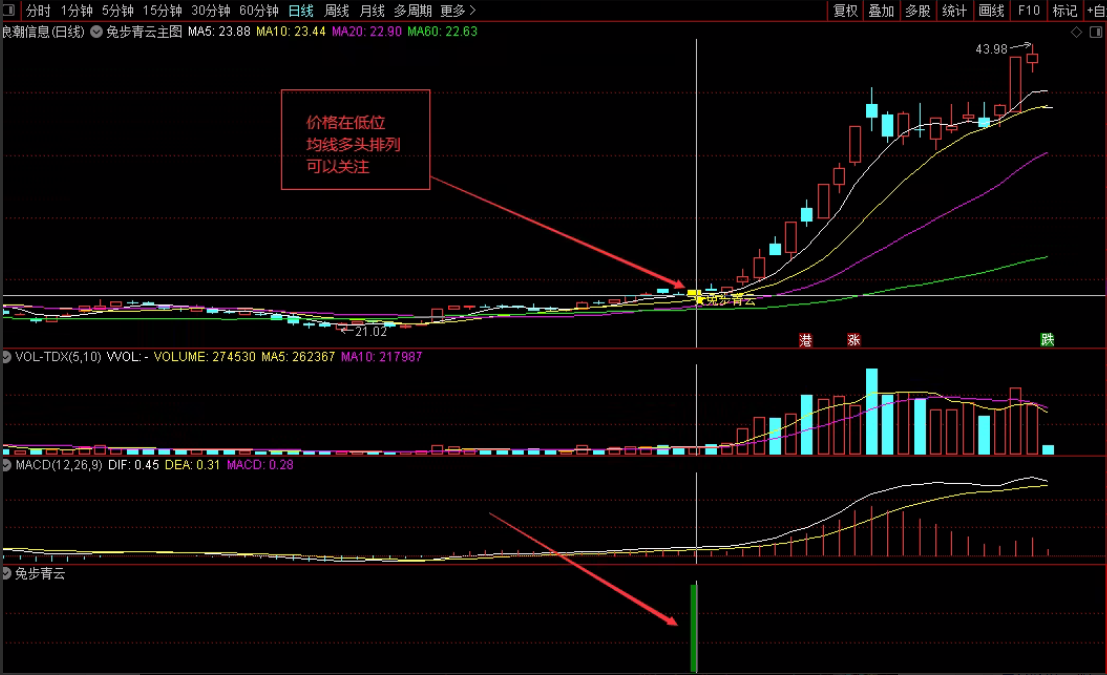Switch to the 周线 weekly tab
Image resolution: width=1107 pixels, height=675 pixels.
tap(337, 11)
